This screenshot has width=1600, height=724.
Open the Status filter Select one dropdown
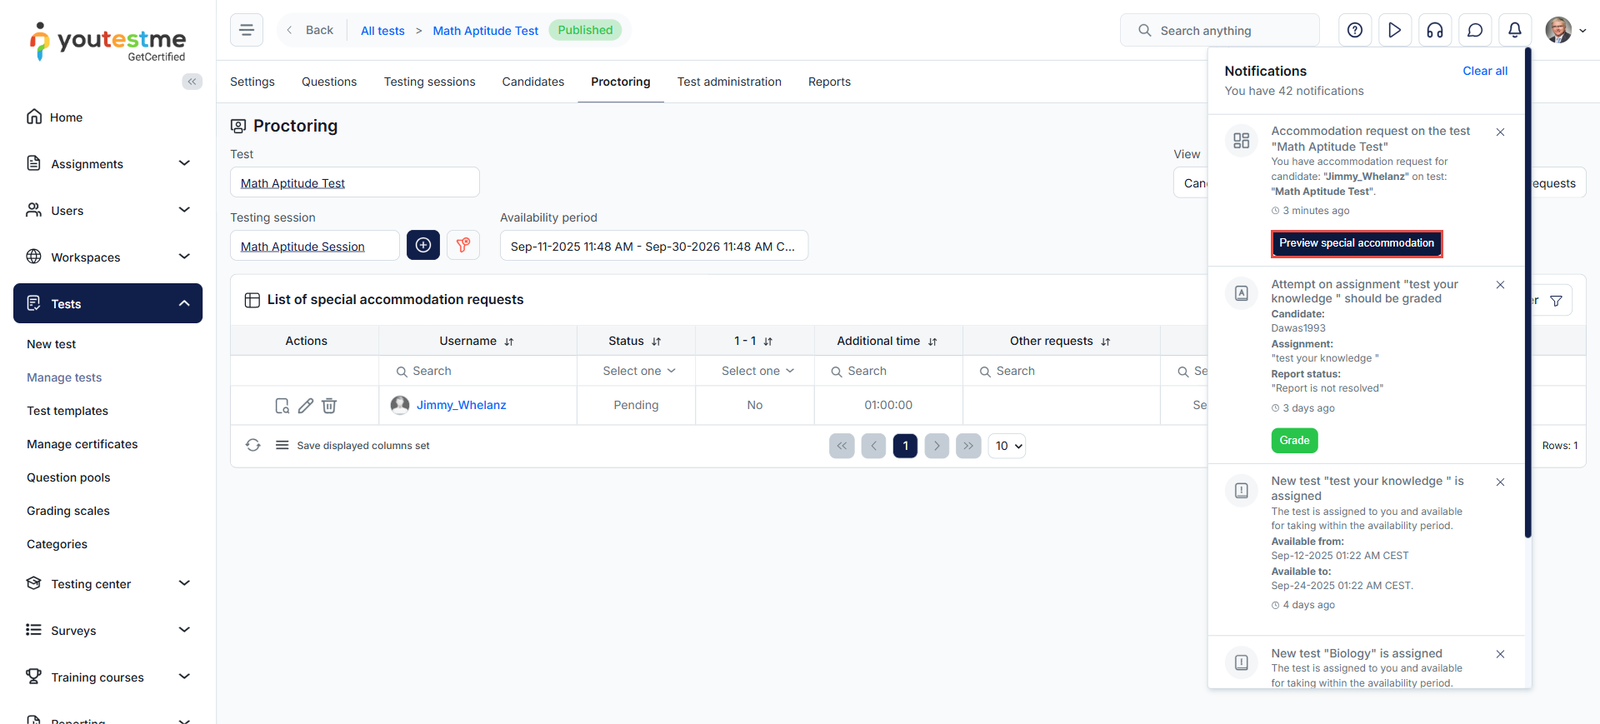pos(639,371)
